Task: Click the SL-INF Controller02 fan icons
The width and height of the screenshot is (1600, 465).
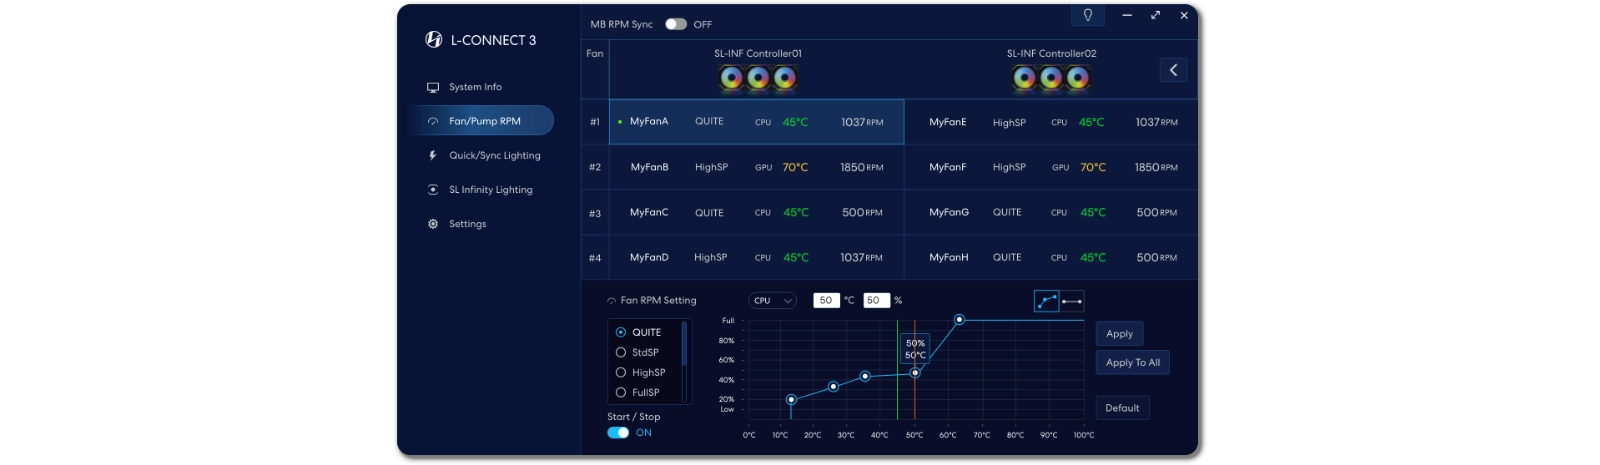Action: (1050, 78)
